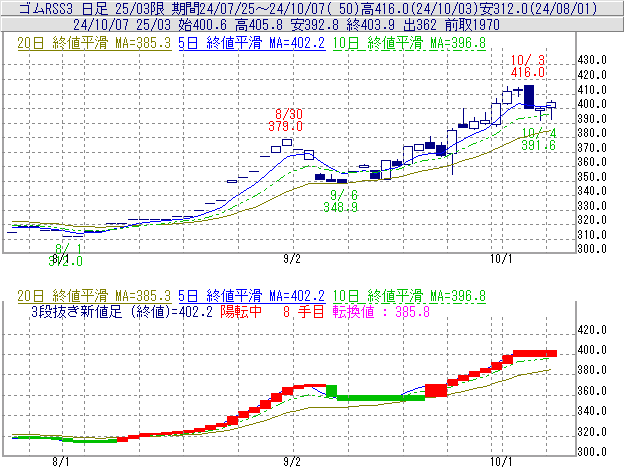
Task: Click the large red block near 360 in lower chart
Action: click(x=436, y=390)
